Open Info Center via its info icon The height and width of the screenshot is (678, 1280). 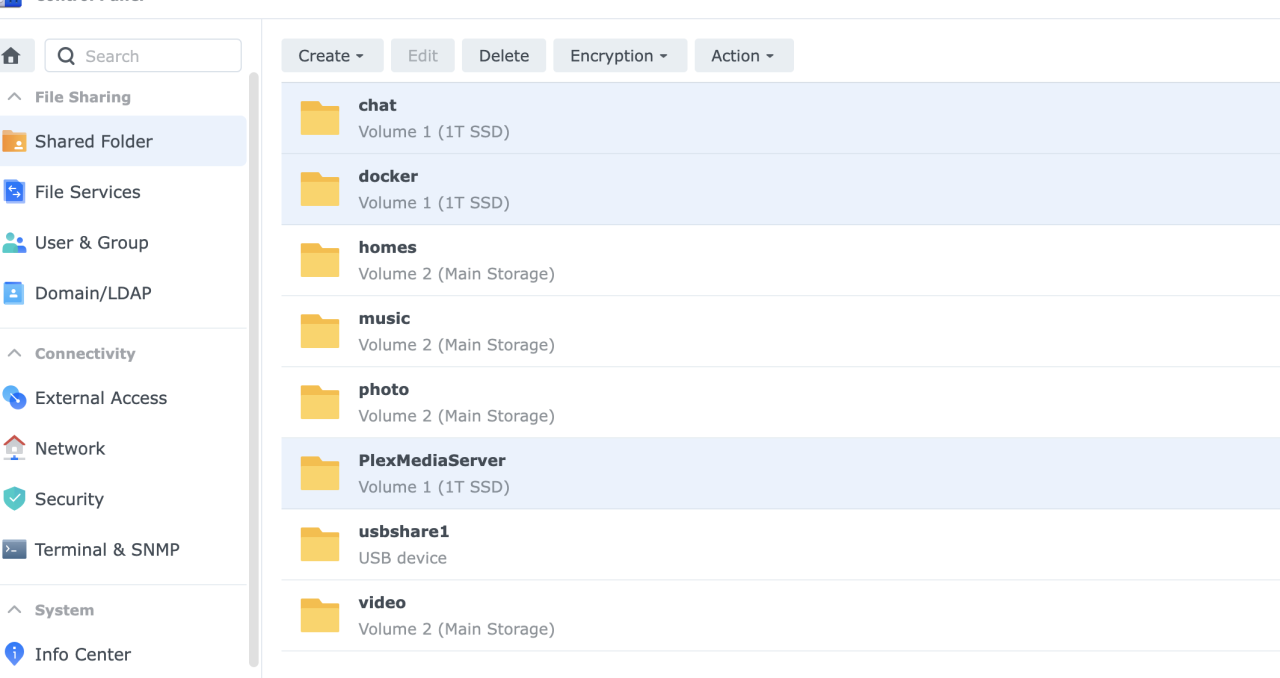[14, 654]
